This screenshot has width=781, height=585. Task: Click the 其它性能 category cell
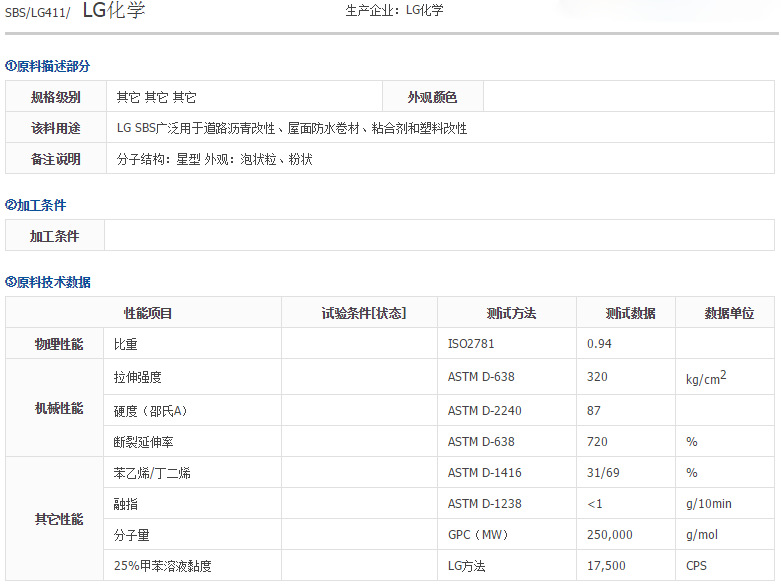coord(59,519)
